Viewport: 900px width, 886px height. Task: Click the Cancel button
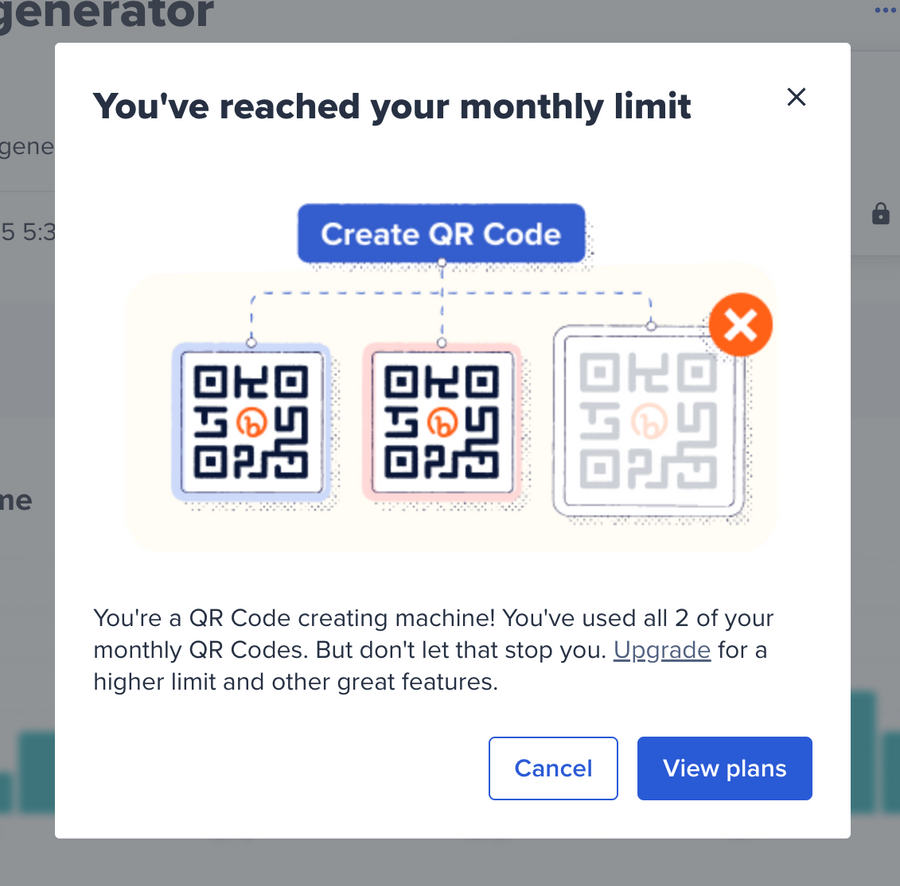(553, 768)
